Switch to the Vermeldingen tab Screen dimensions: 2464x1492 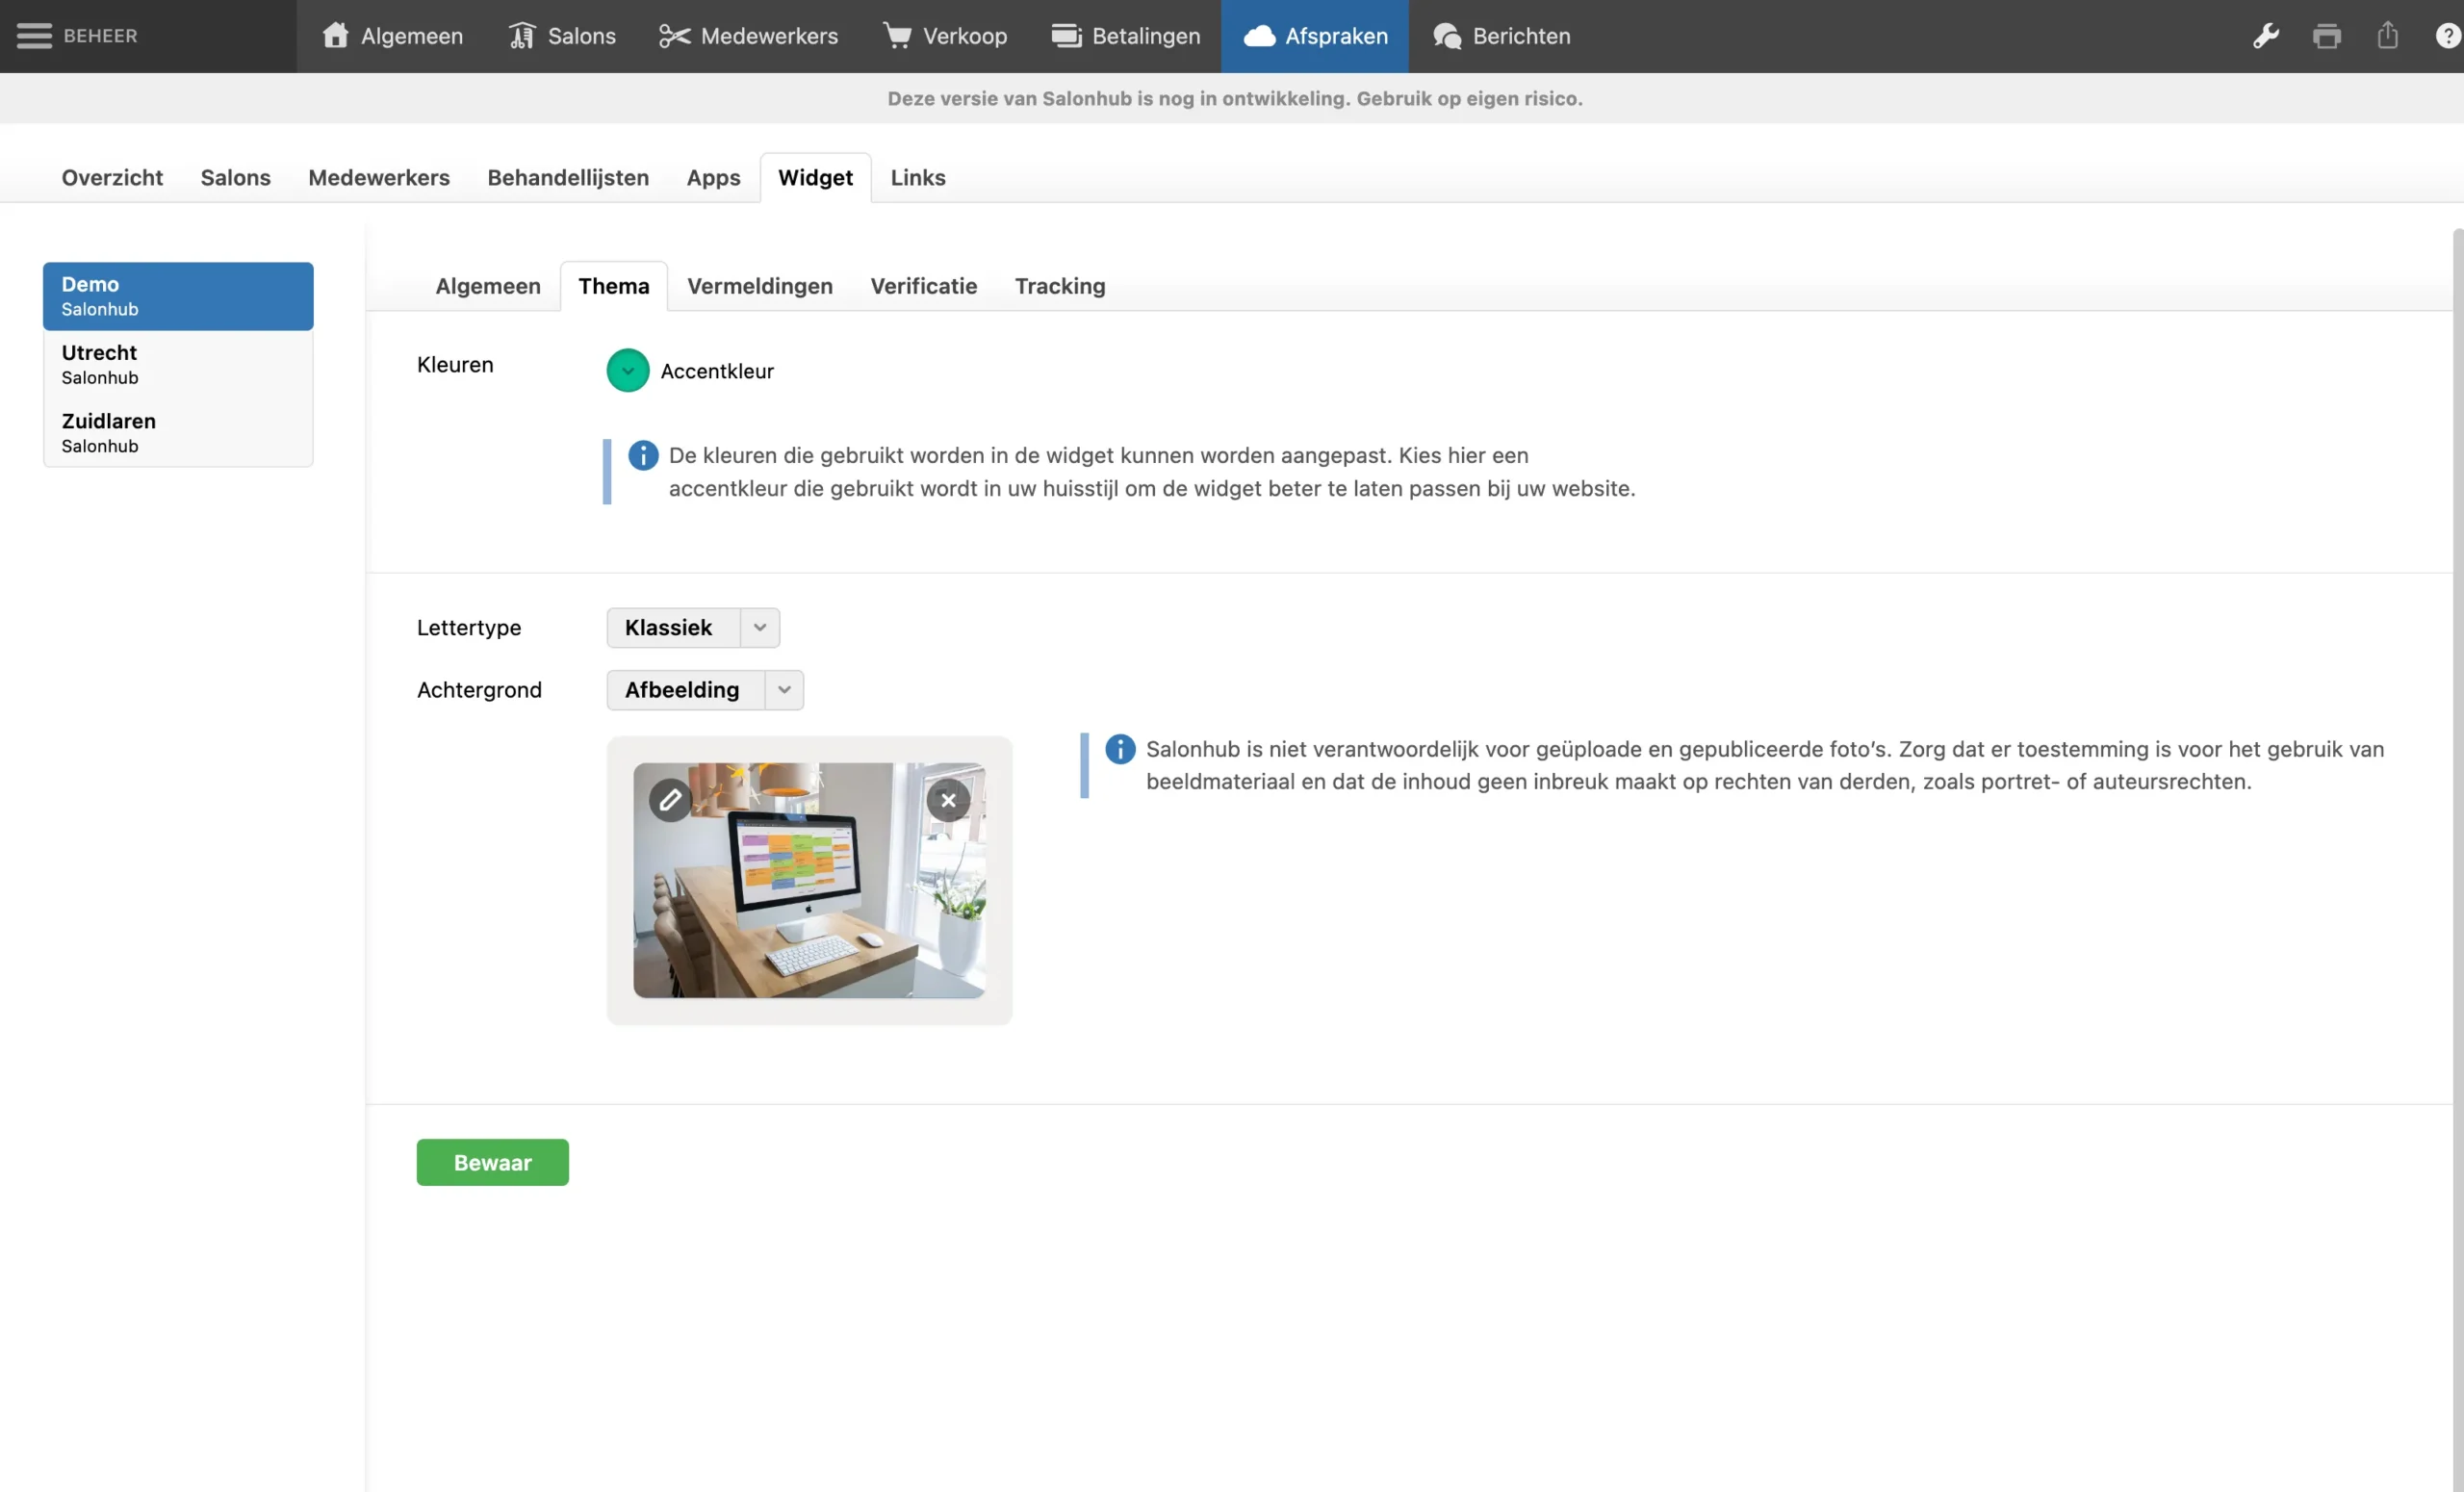point(759,286)
